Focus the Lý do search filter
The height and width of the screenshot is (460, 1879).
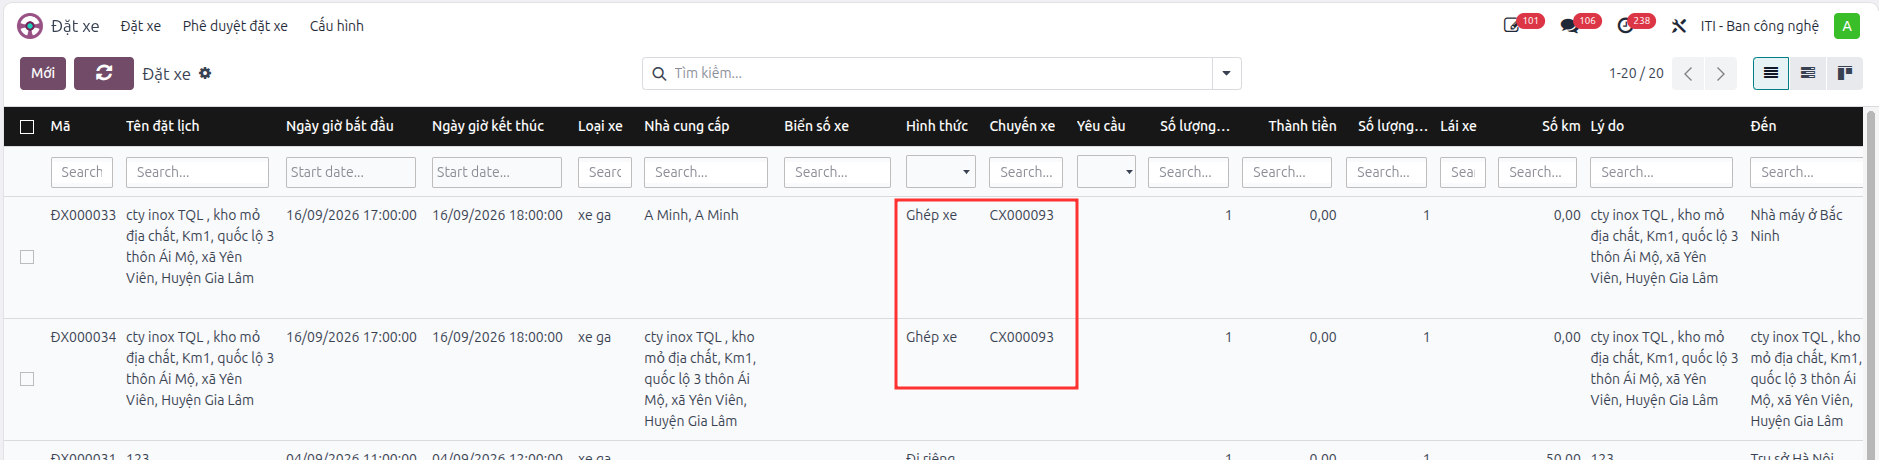[1661, 172]
